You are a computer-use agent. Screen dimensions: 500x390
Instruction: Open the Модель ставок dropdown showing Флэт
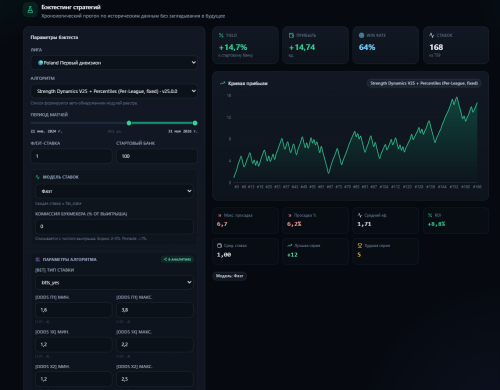pyautogui.click(x=114, y=191)
